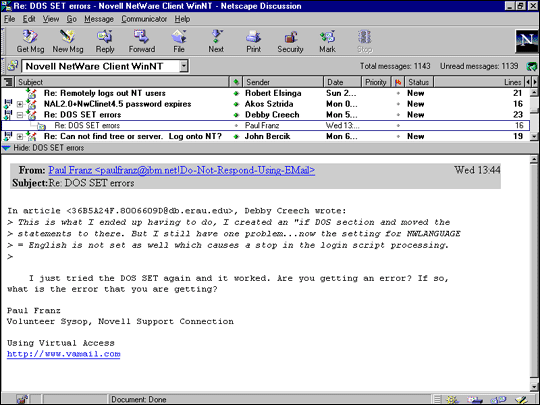This screenshot has height=405, width=540.
Task: Click message list scrollbar down arrow
Action: pos(534,137)
